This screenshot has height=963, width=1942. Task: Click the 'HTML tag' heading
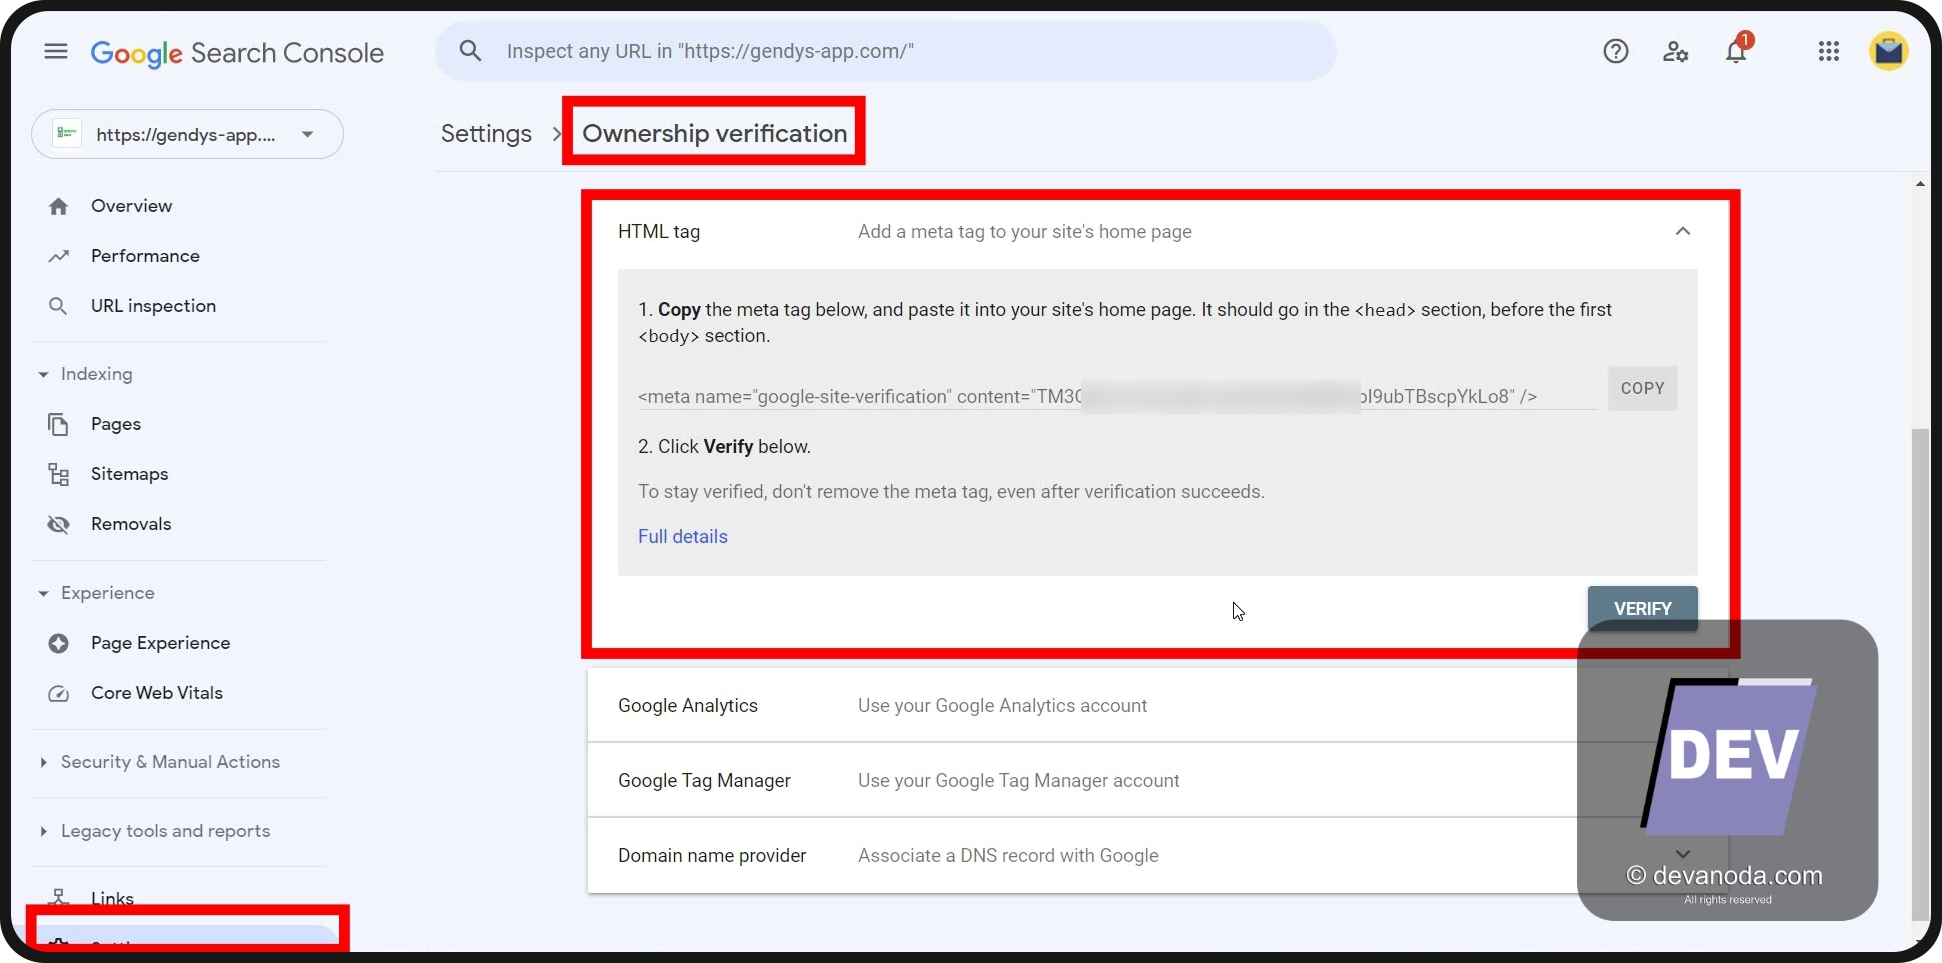[659, 231]
